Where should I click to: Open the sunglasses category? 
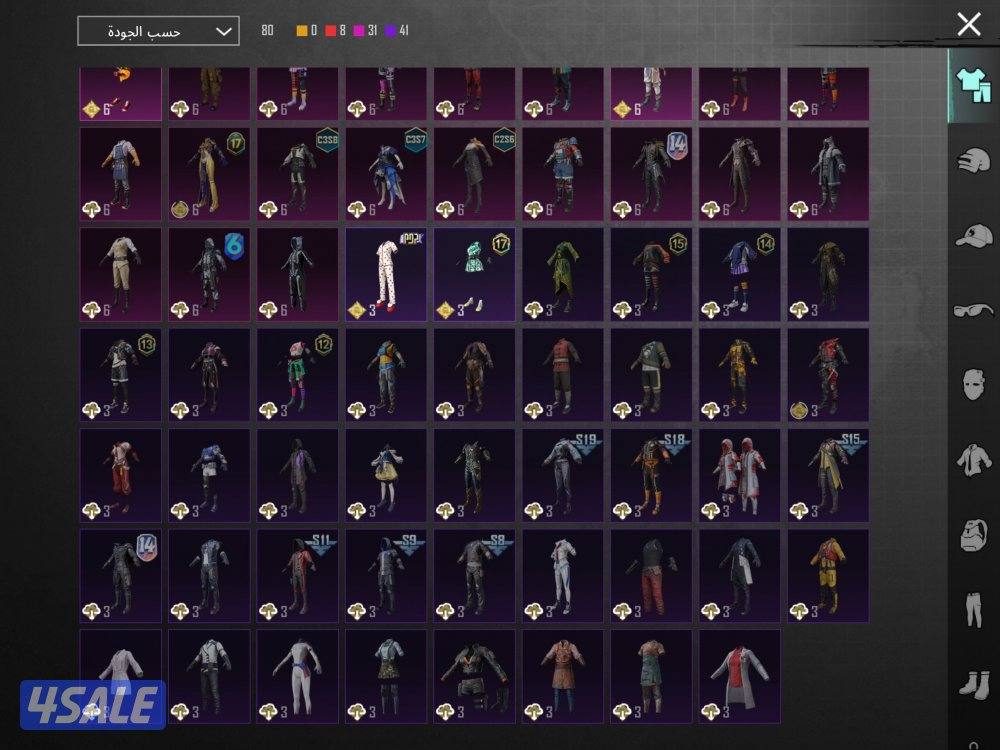[x=972, y=310]
